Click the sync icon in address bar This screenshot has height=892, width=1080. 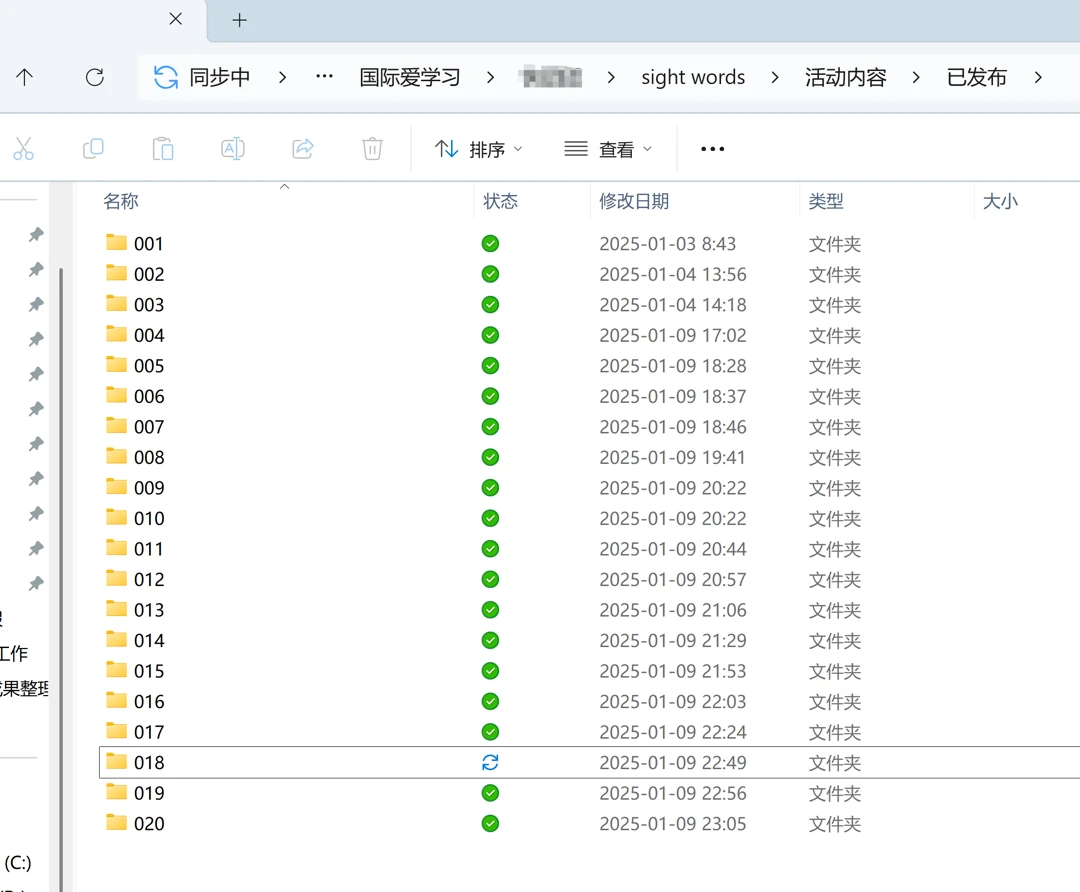[x=165, y=77]
